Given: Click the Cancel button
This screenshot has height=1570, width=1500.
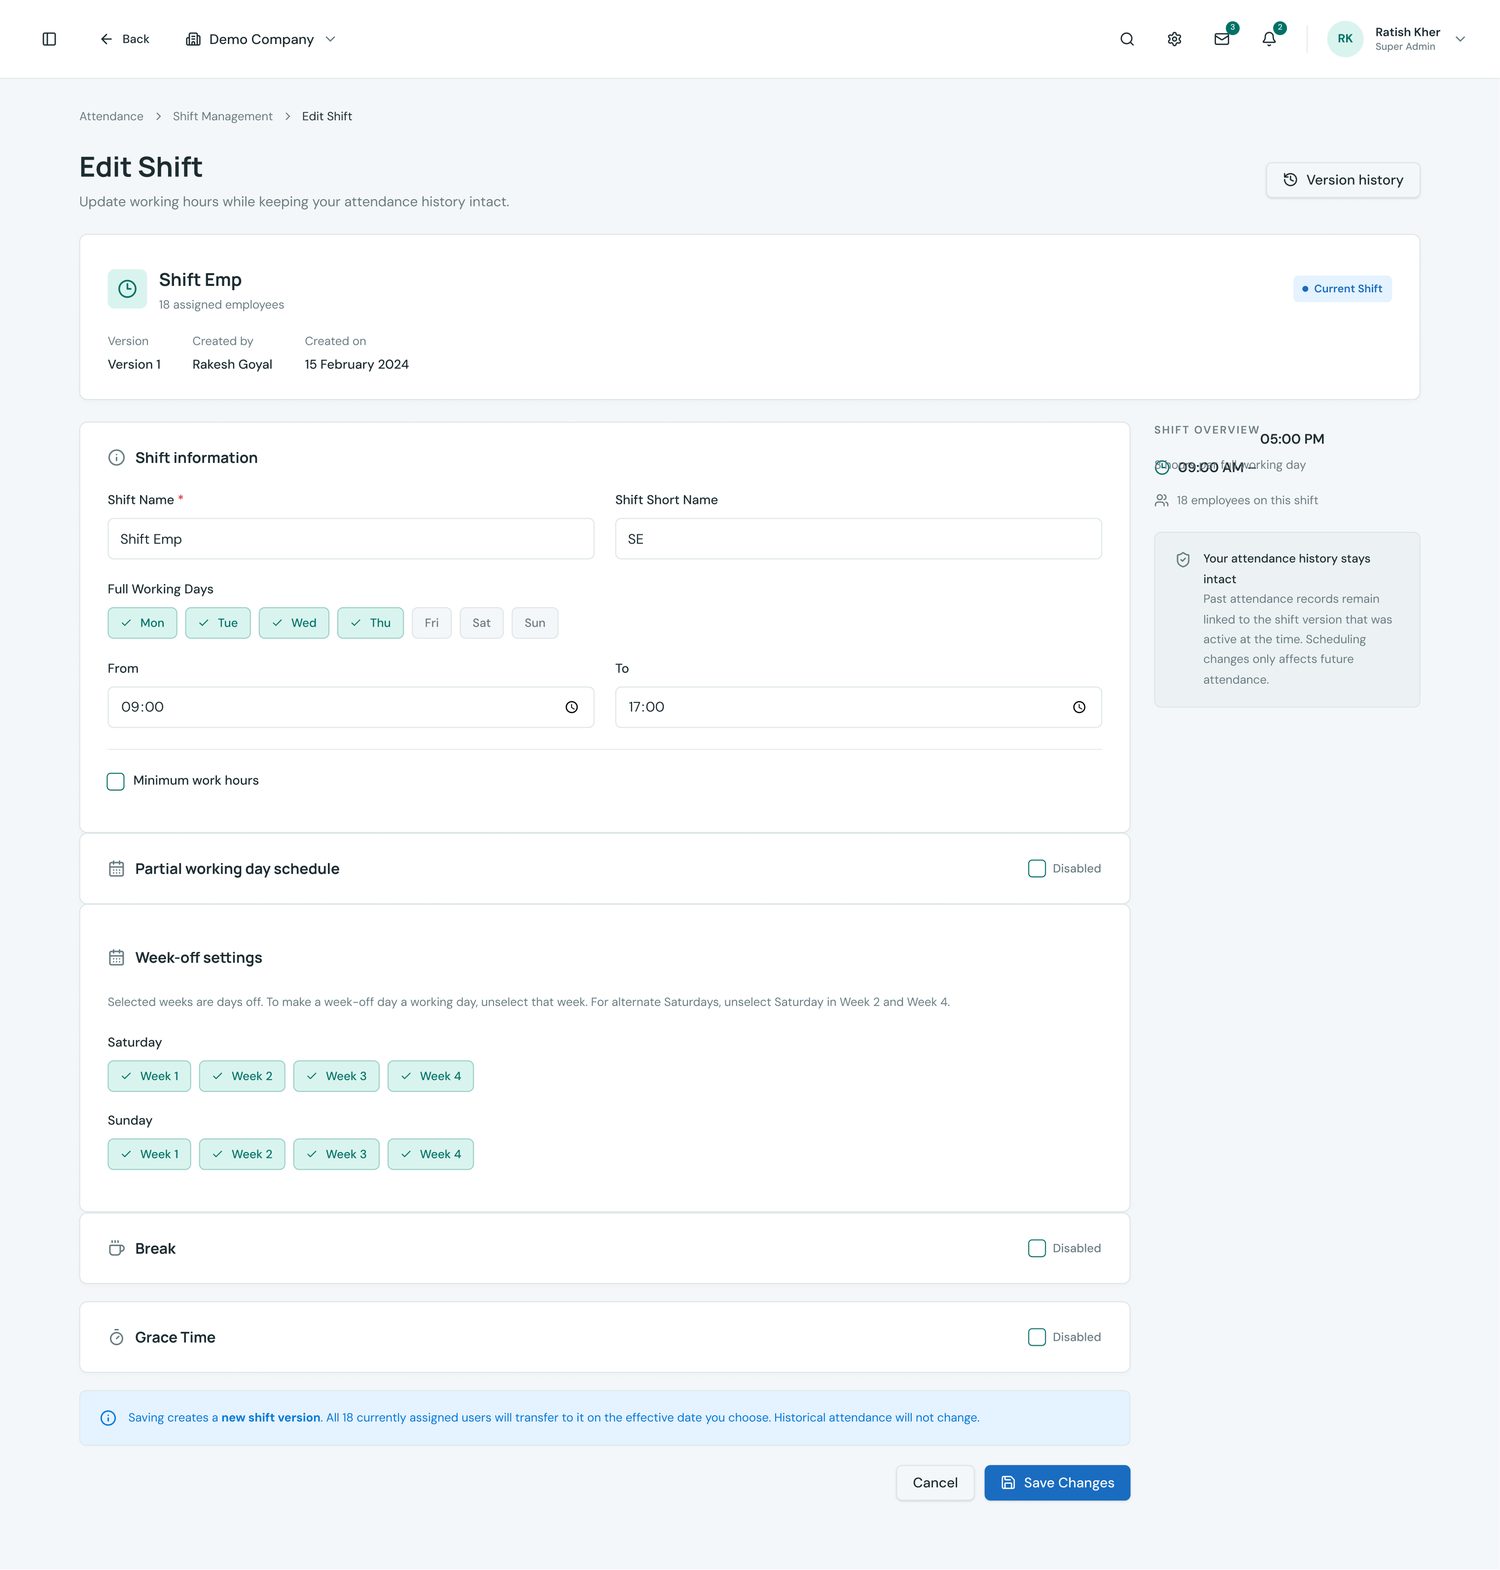Looking at the screenshot, I should click(935, 1483).
